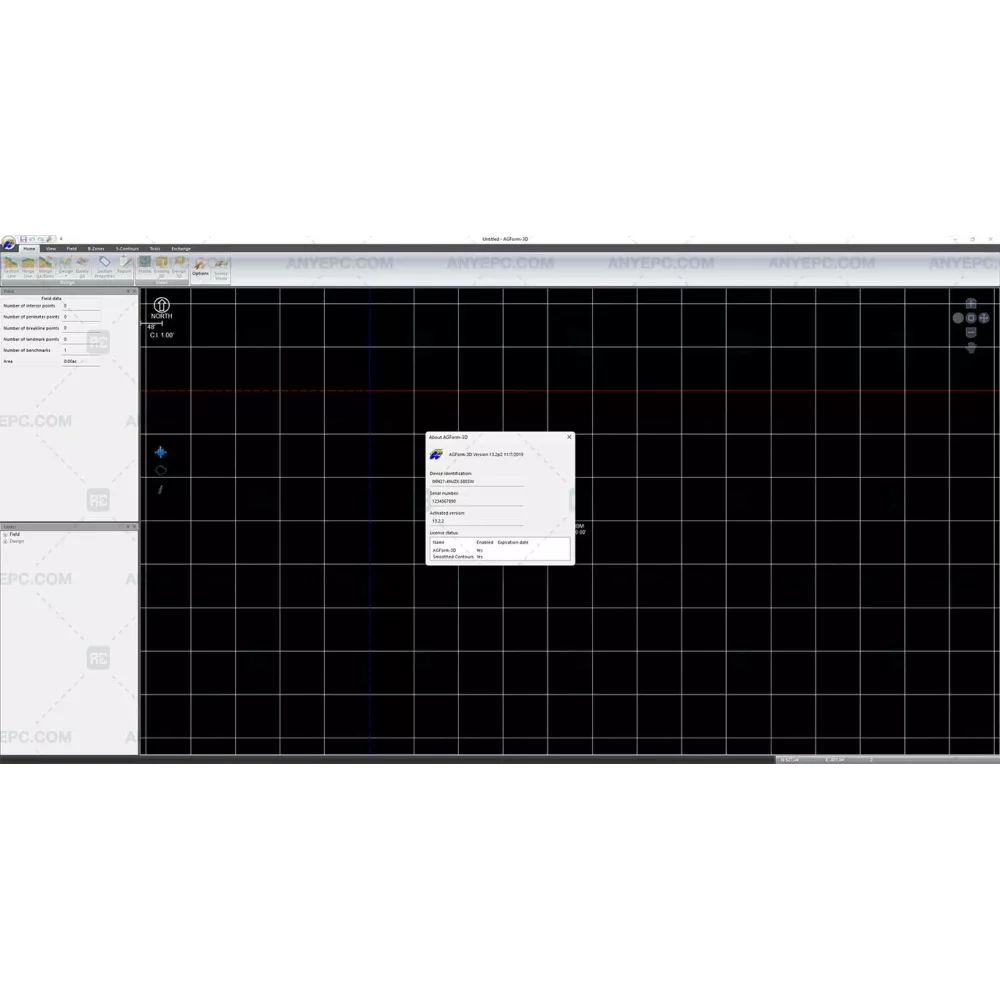Click the blue crosshair benchmark icon on canvas
This screenshot has width=1000, height=1000.
(x=160, y=452)
